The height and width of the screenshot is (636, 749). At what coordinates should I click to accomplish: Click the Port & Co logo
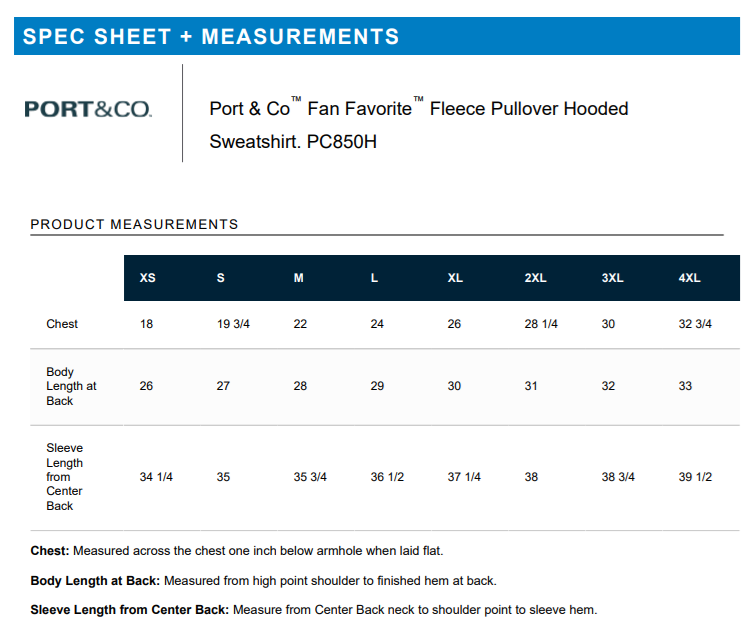click(88, 108)
